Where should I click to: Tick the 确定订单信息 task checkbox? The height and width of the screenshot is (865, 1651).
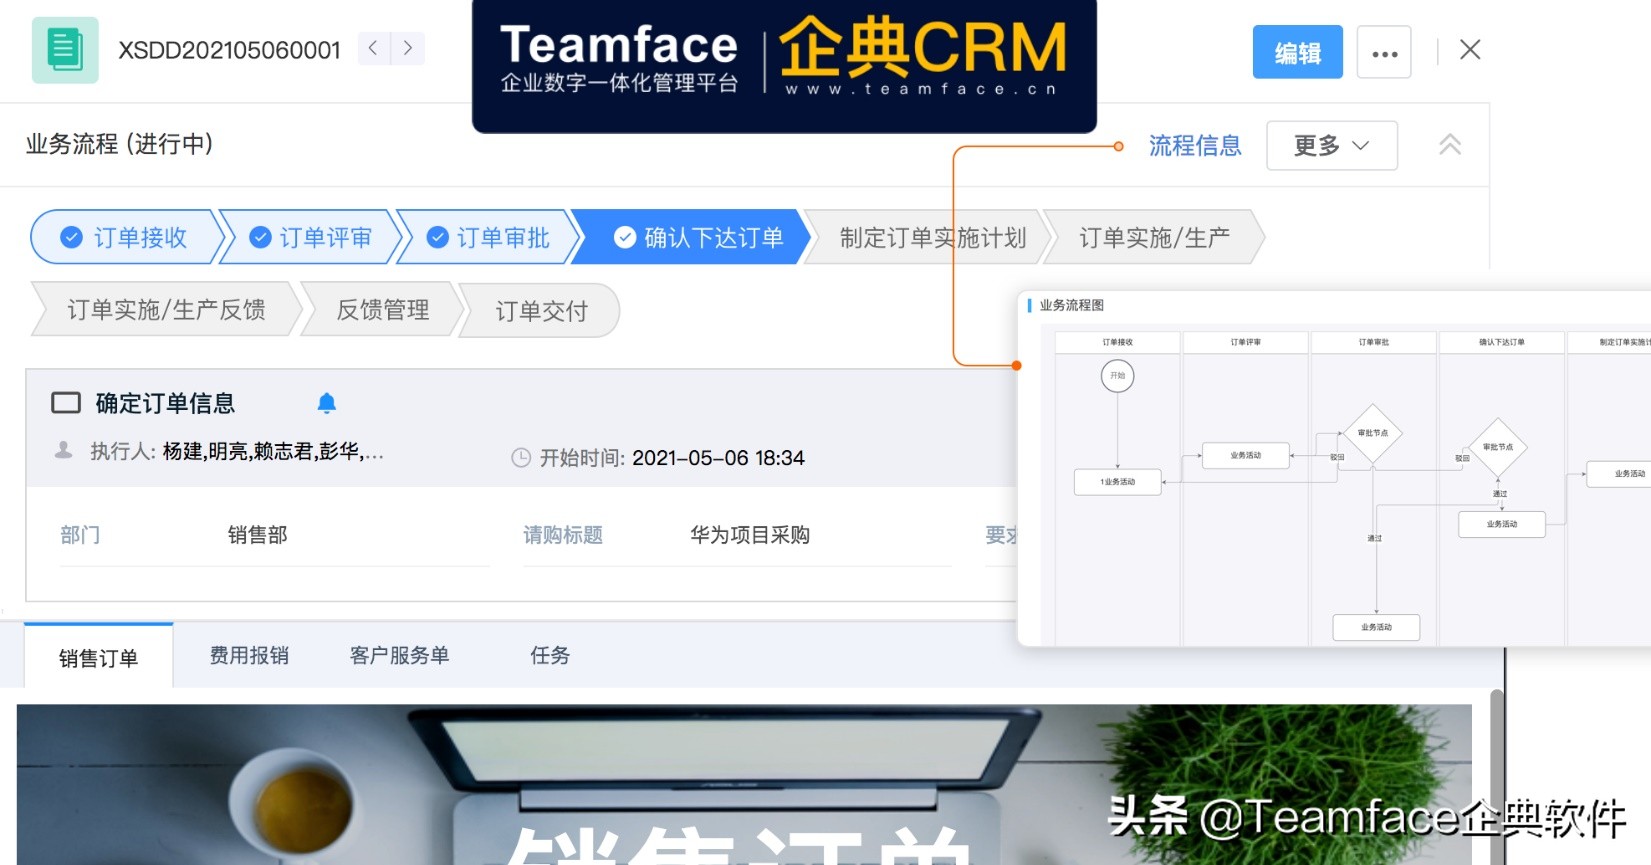(66, 403)
